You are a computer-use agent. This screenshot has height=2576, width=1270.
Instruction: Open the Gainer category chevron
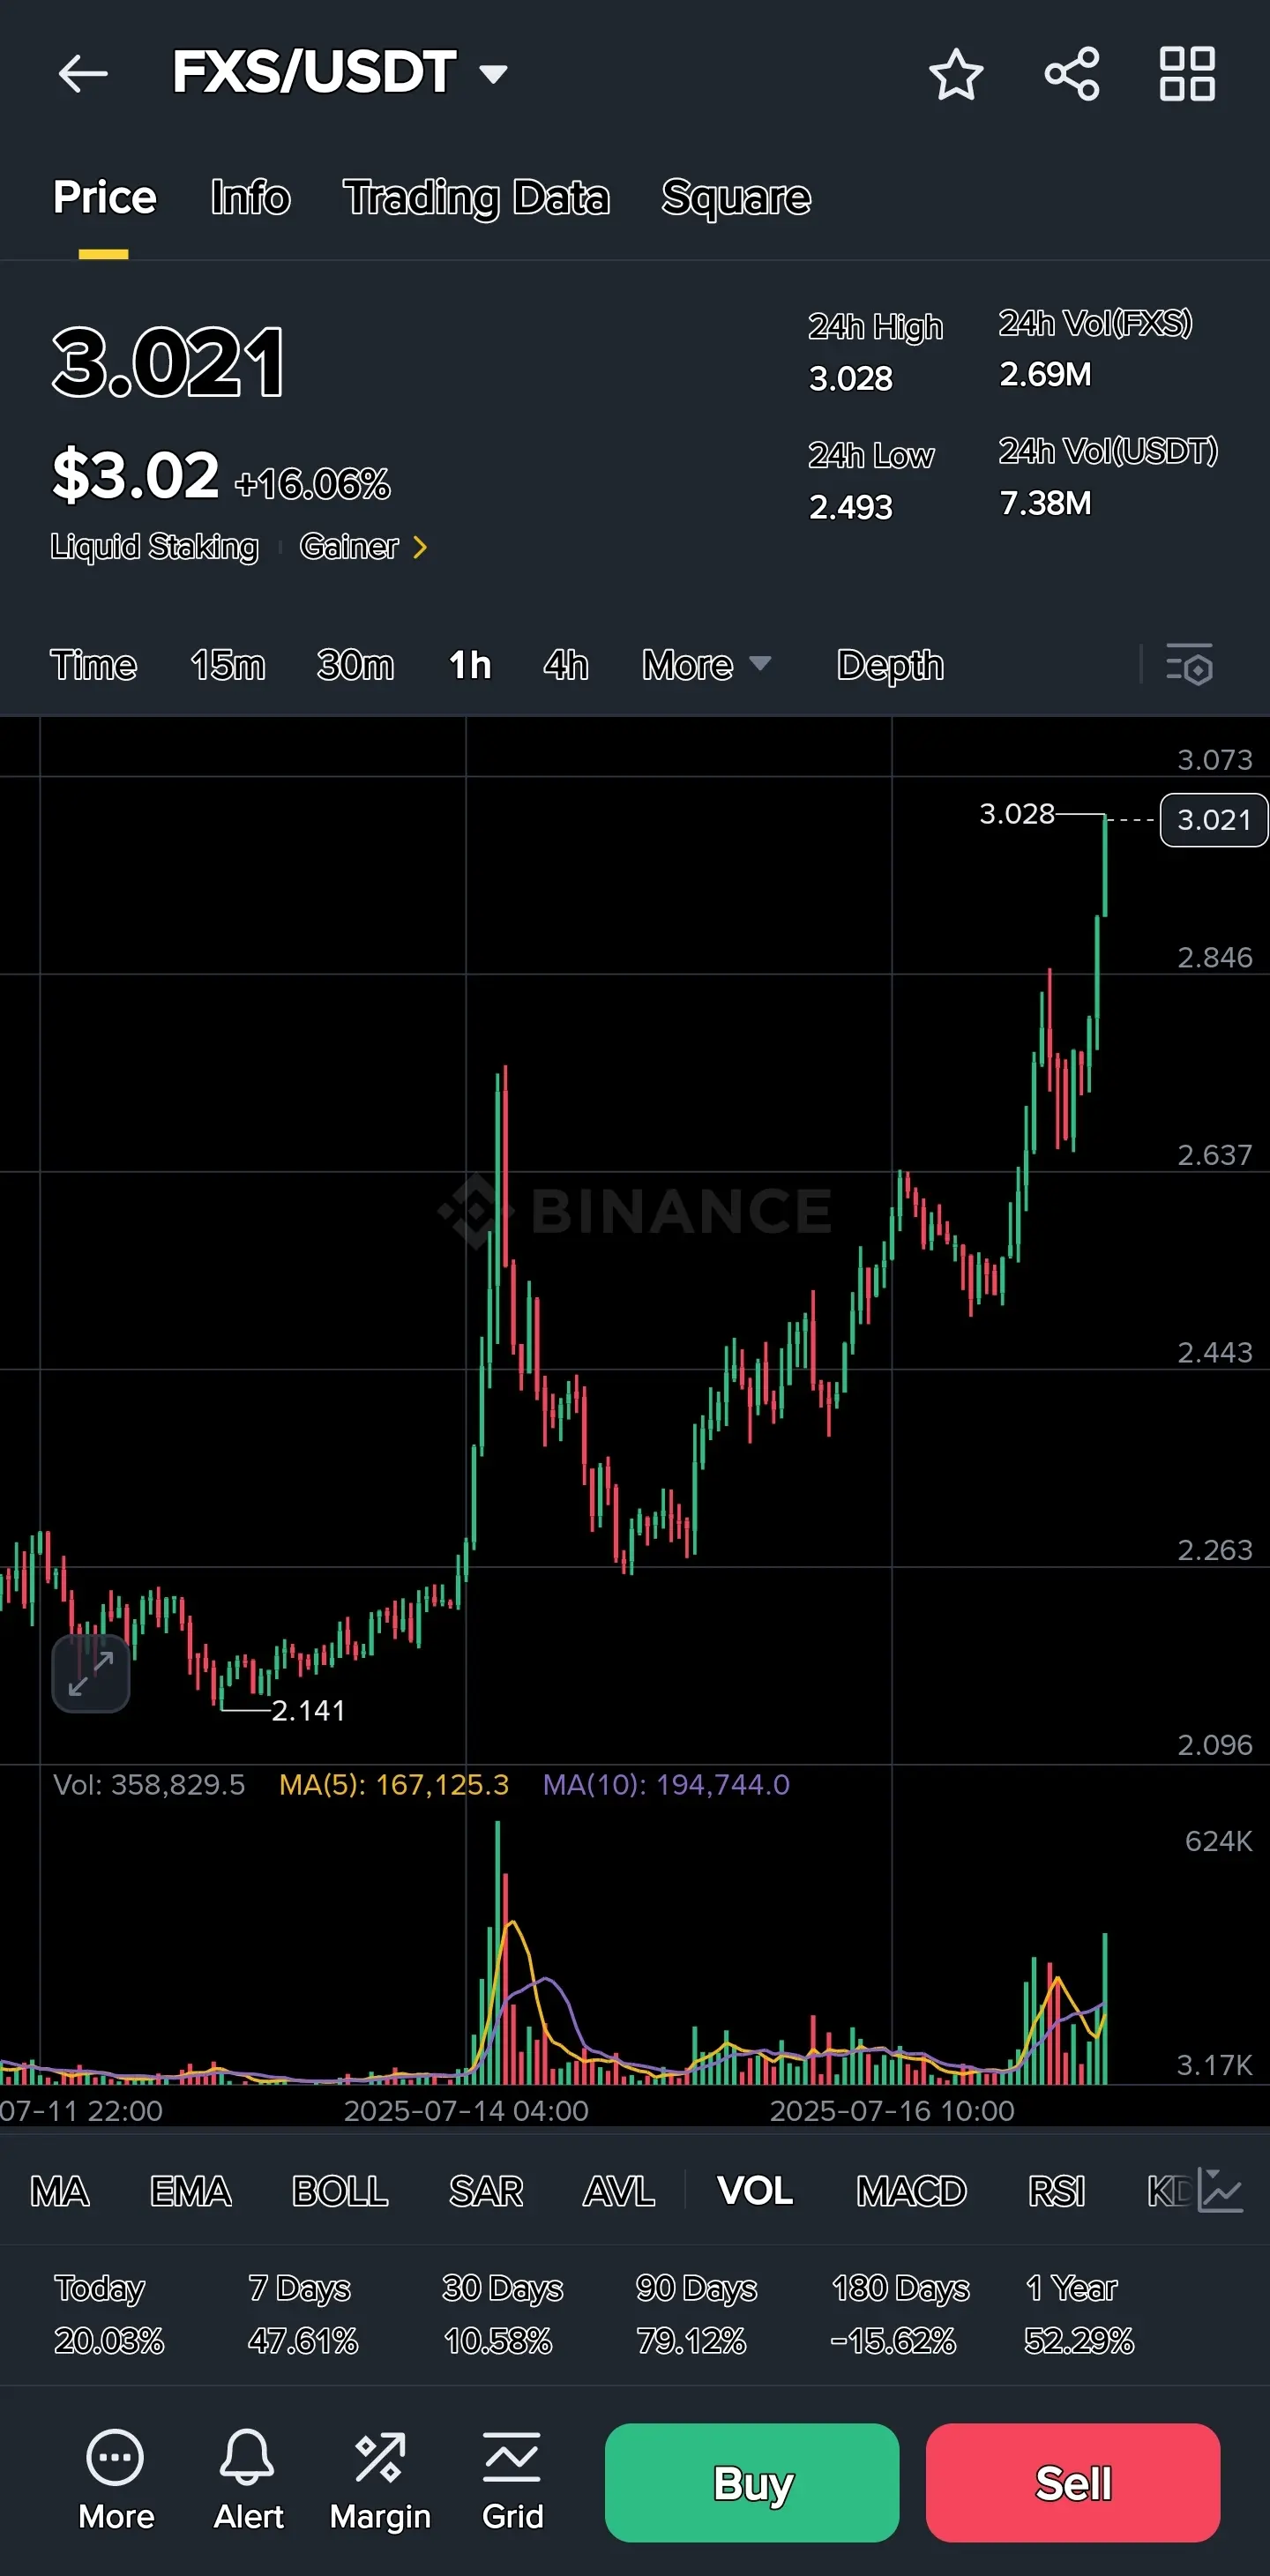pos(420,547)
